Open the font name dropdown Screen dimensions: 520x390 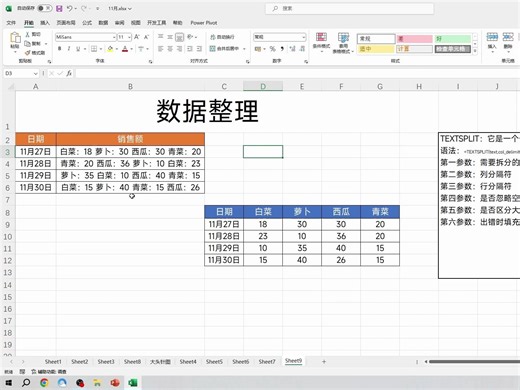coord(114,37)
